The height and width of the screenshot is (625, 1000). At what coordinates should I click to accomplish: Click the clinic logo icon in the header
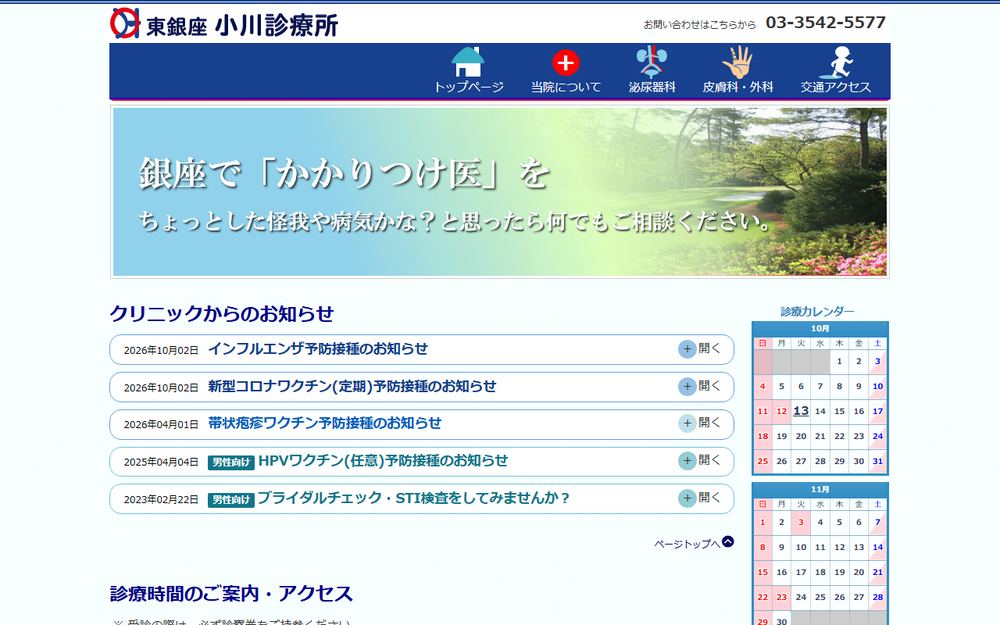pos(125,24)
